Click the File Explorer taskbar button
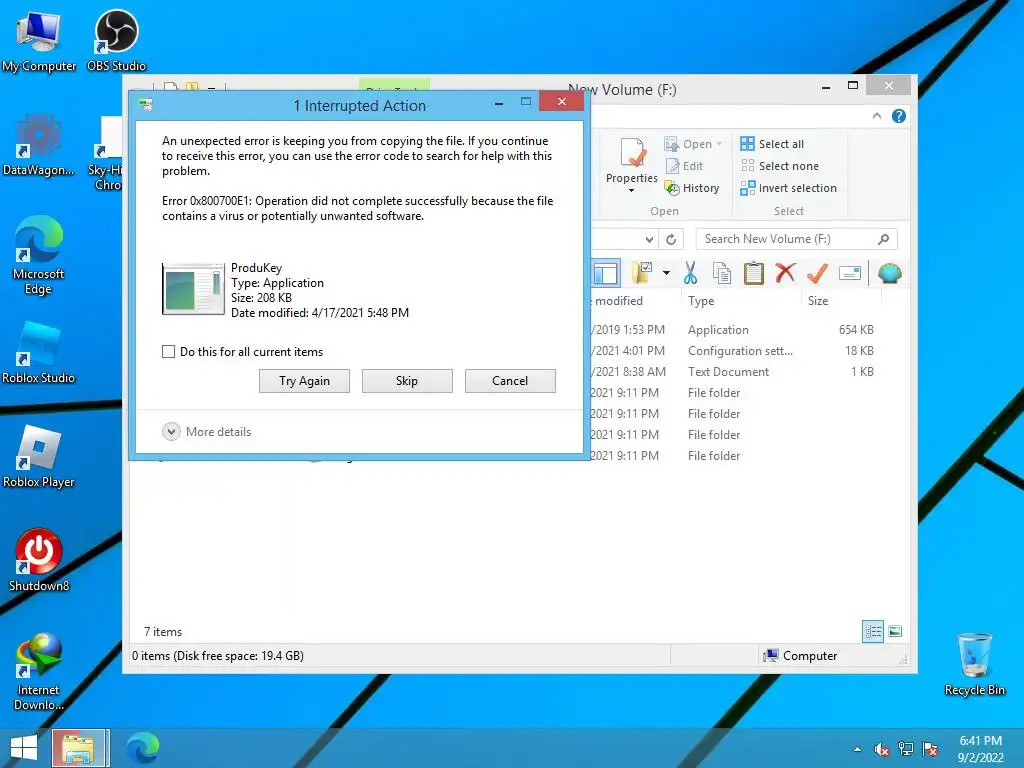 78,748
